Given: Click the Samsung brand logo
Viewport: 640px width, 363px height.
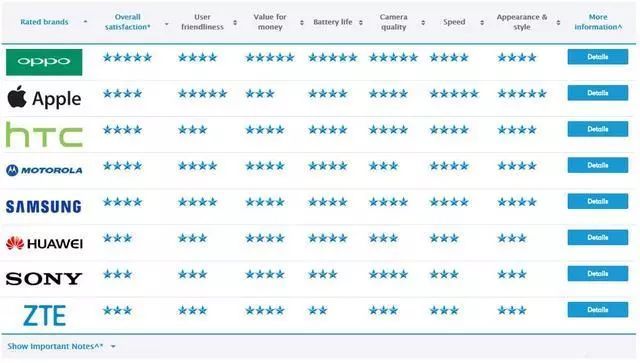Looking at the screenshot, I should coord(44,207).
